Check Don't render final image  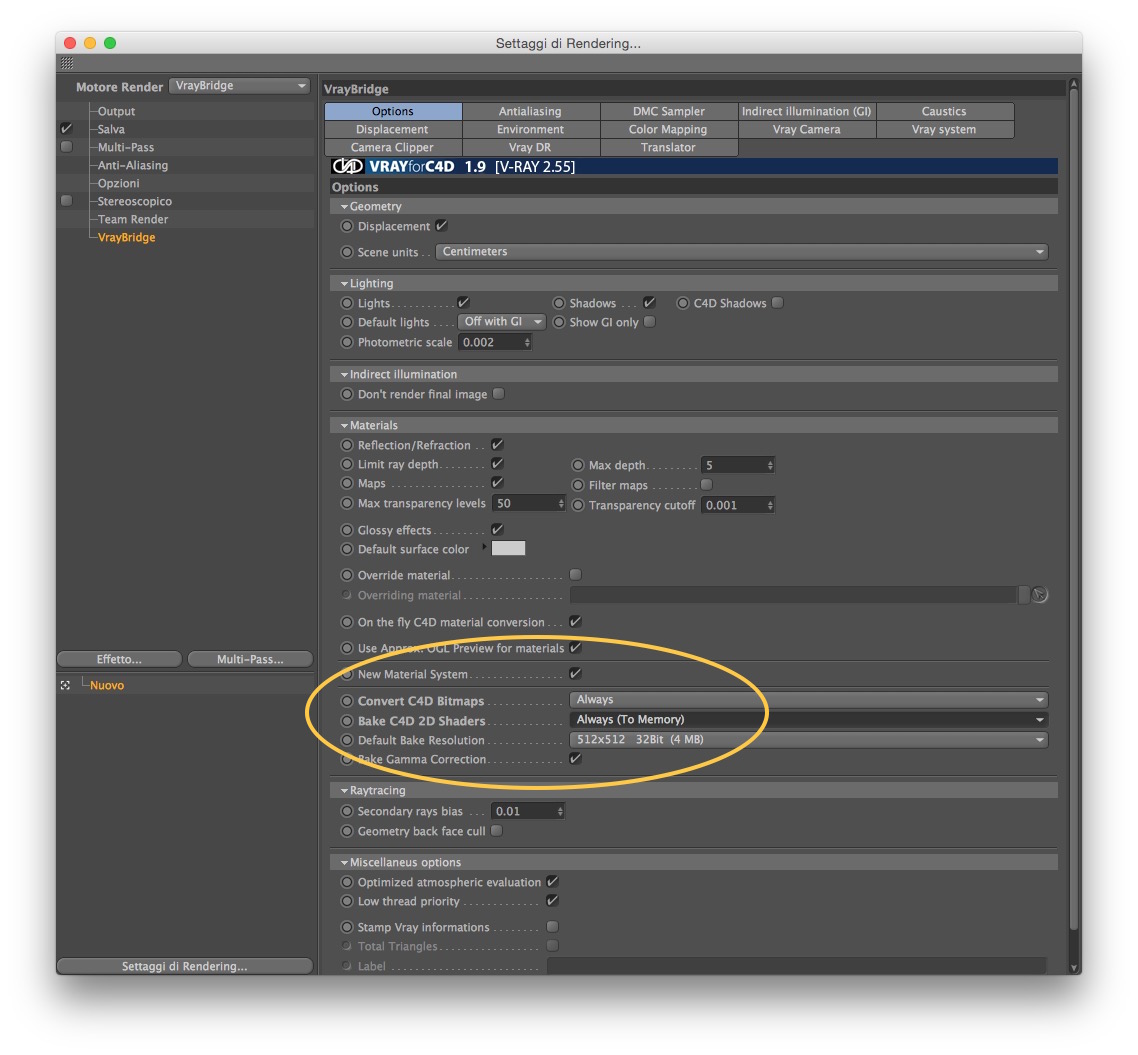[499, 393]
